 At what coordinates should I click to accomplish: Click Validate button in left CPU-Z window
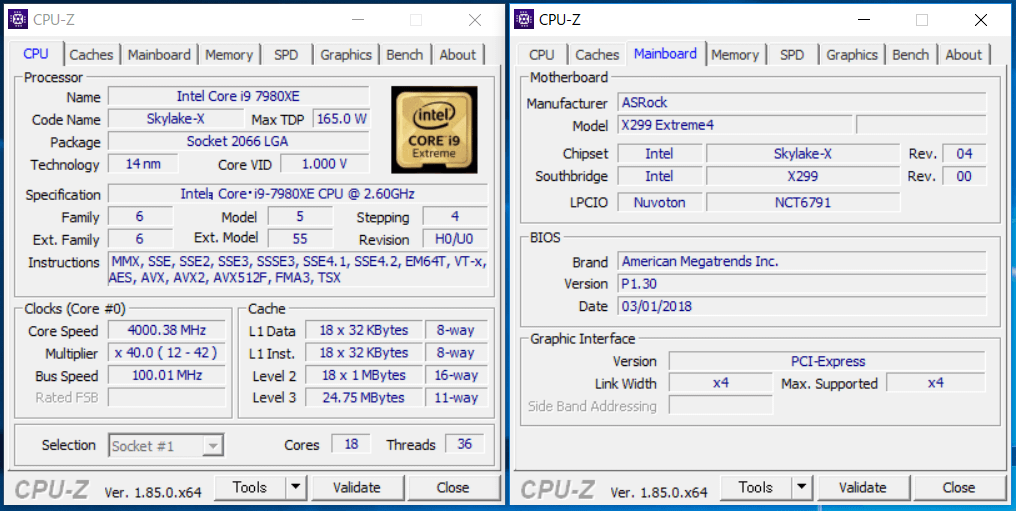[x=357, y=487]
